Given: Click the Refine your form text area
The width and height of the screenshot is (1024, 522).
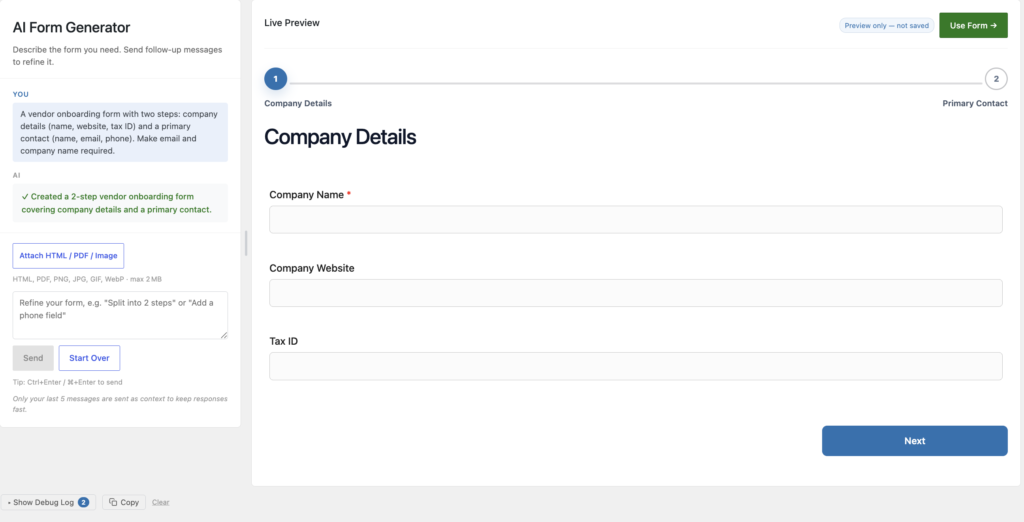Looking at the screenshot, I should tap(120, 315).
